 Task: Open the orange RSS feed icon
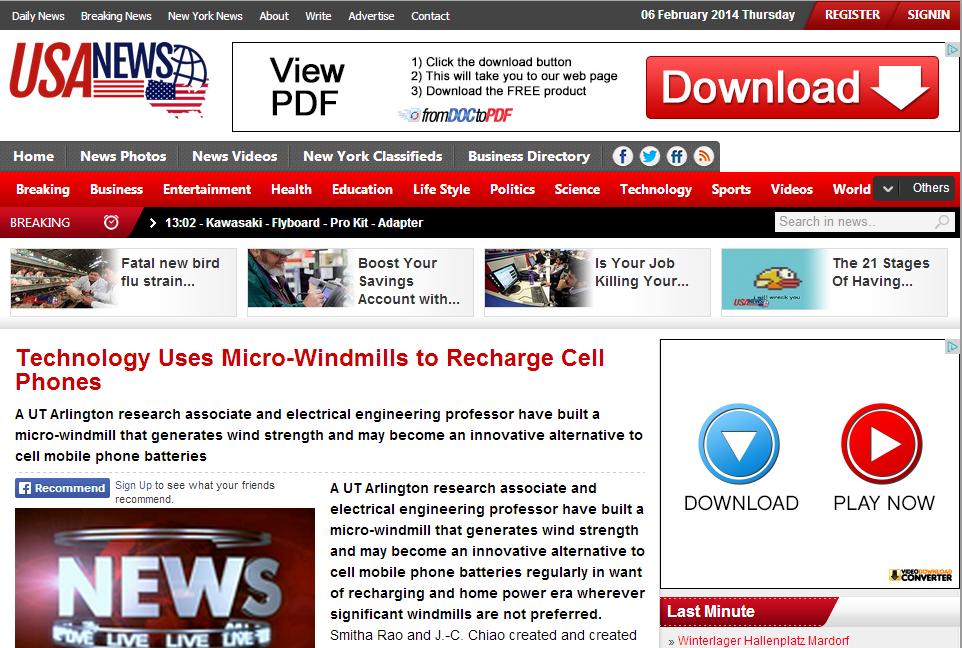click(x=704, y=156)
